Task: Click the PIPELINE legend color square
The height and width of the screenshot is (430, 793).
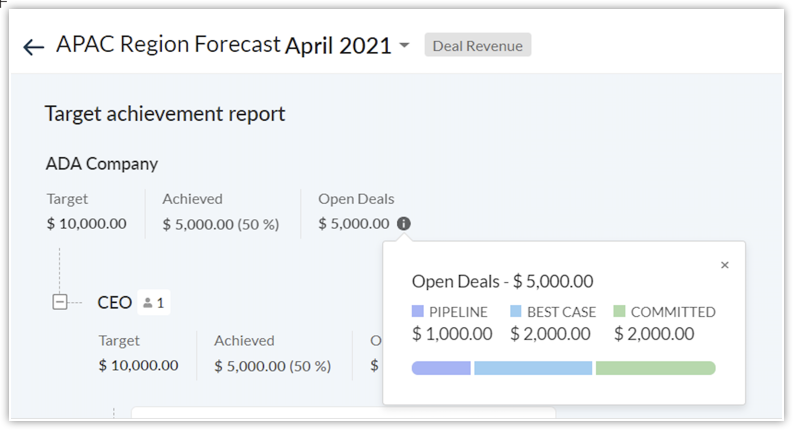Action: 418,312
